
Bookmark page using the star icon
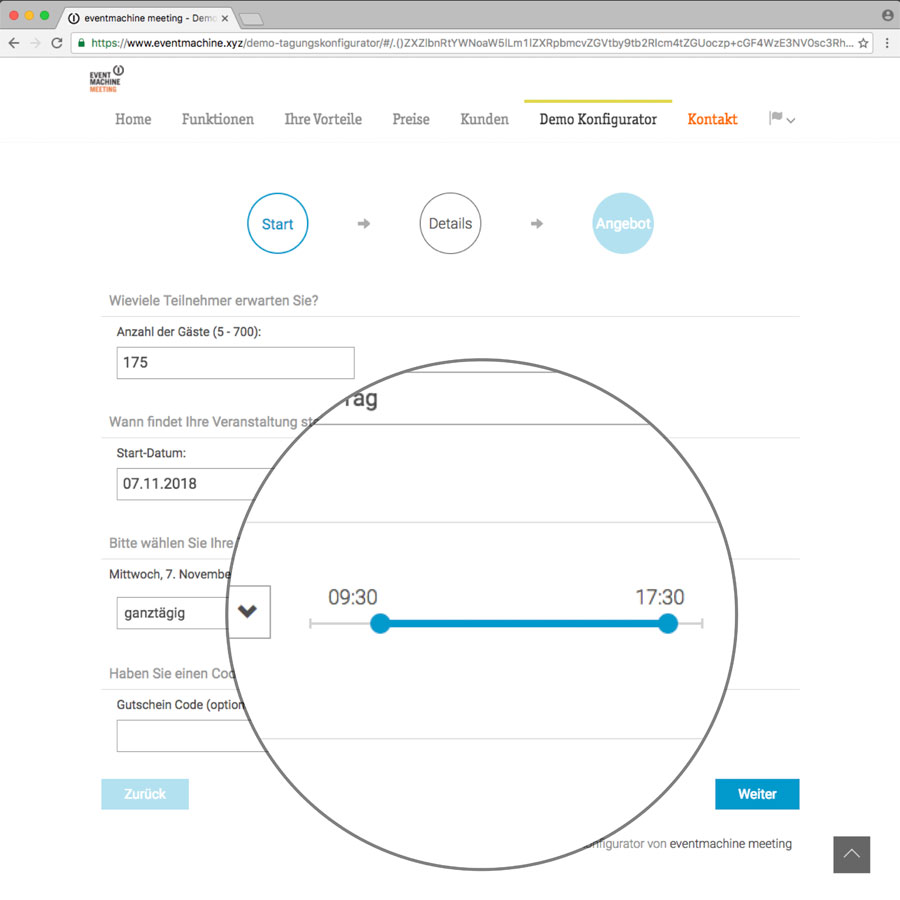click(863, 43)
